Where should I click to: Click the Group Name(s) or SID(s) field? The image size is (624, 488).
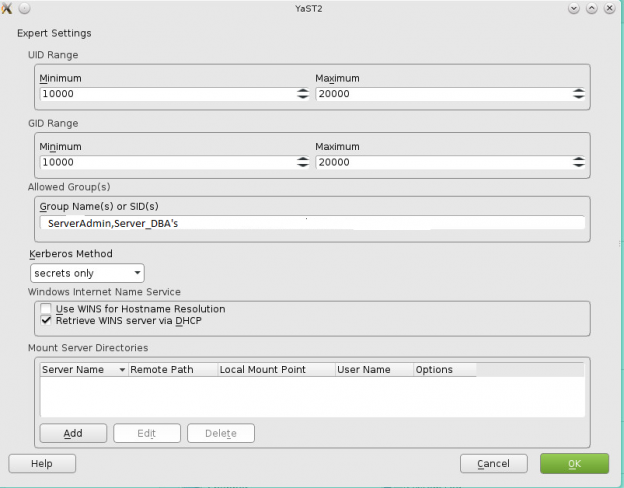312,223
